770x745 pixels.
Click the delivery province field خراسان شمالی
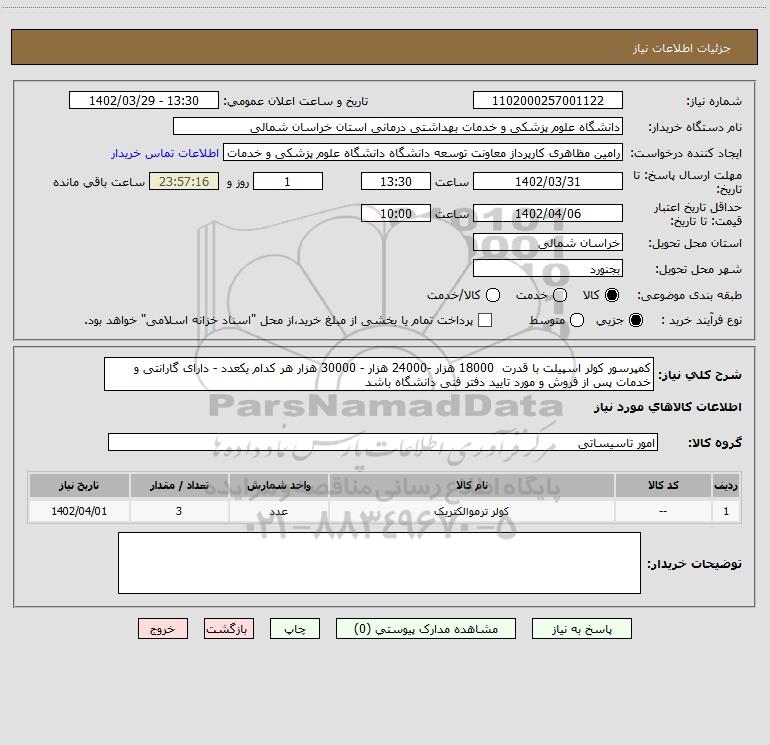coord(548,243)
